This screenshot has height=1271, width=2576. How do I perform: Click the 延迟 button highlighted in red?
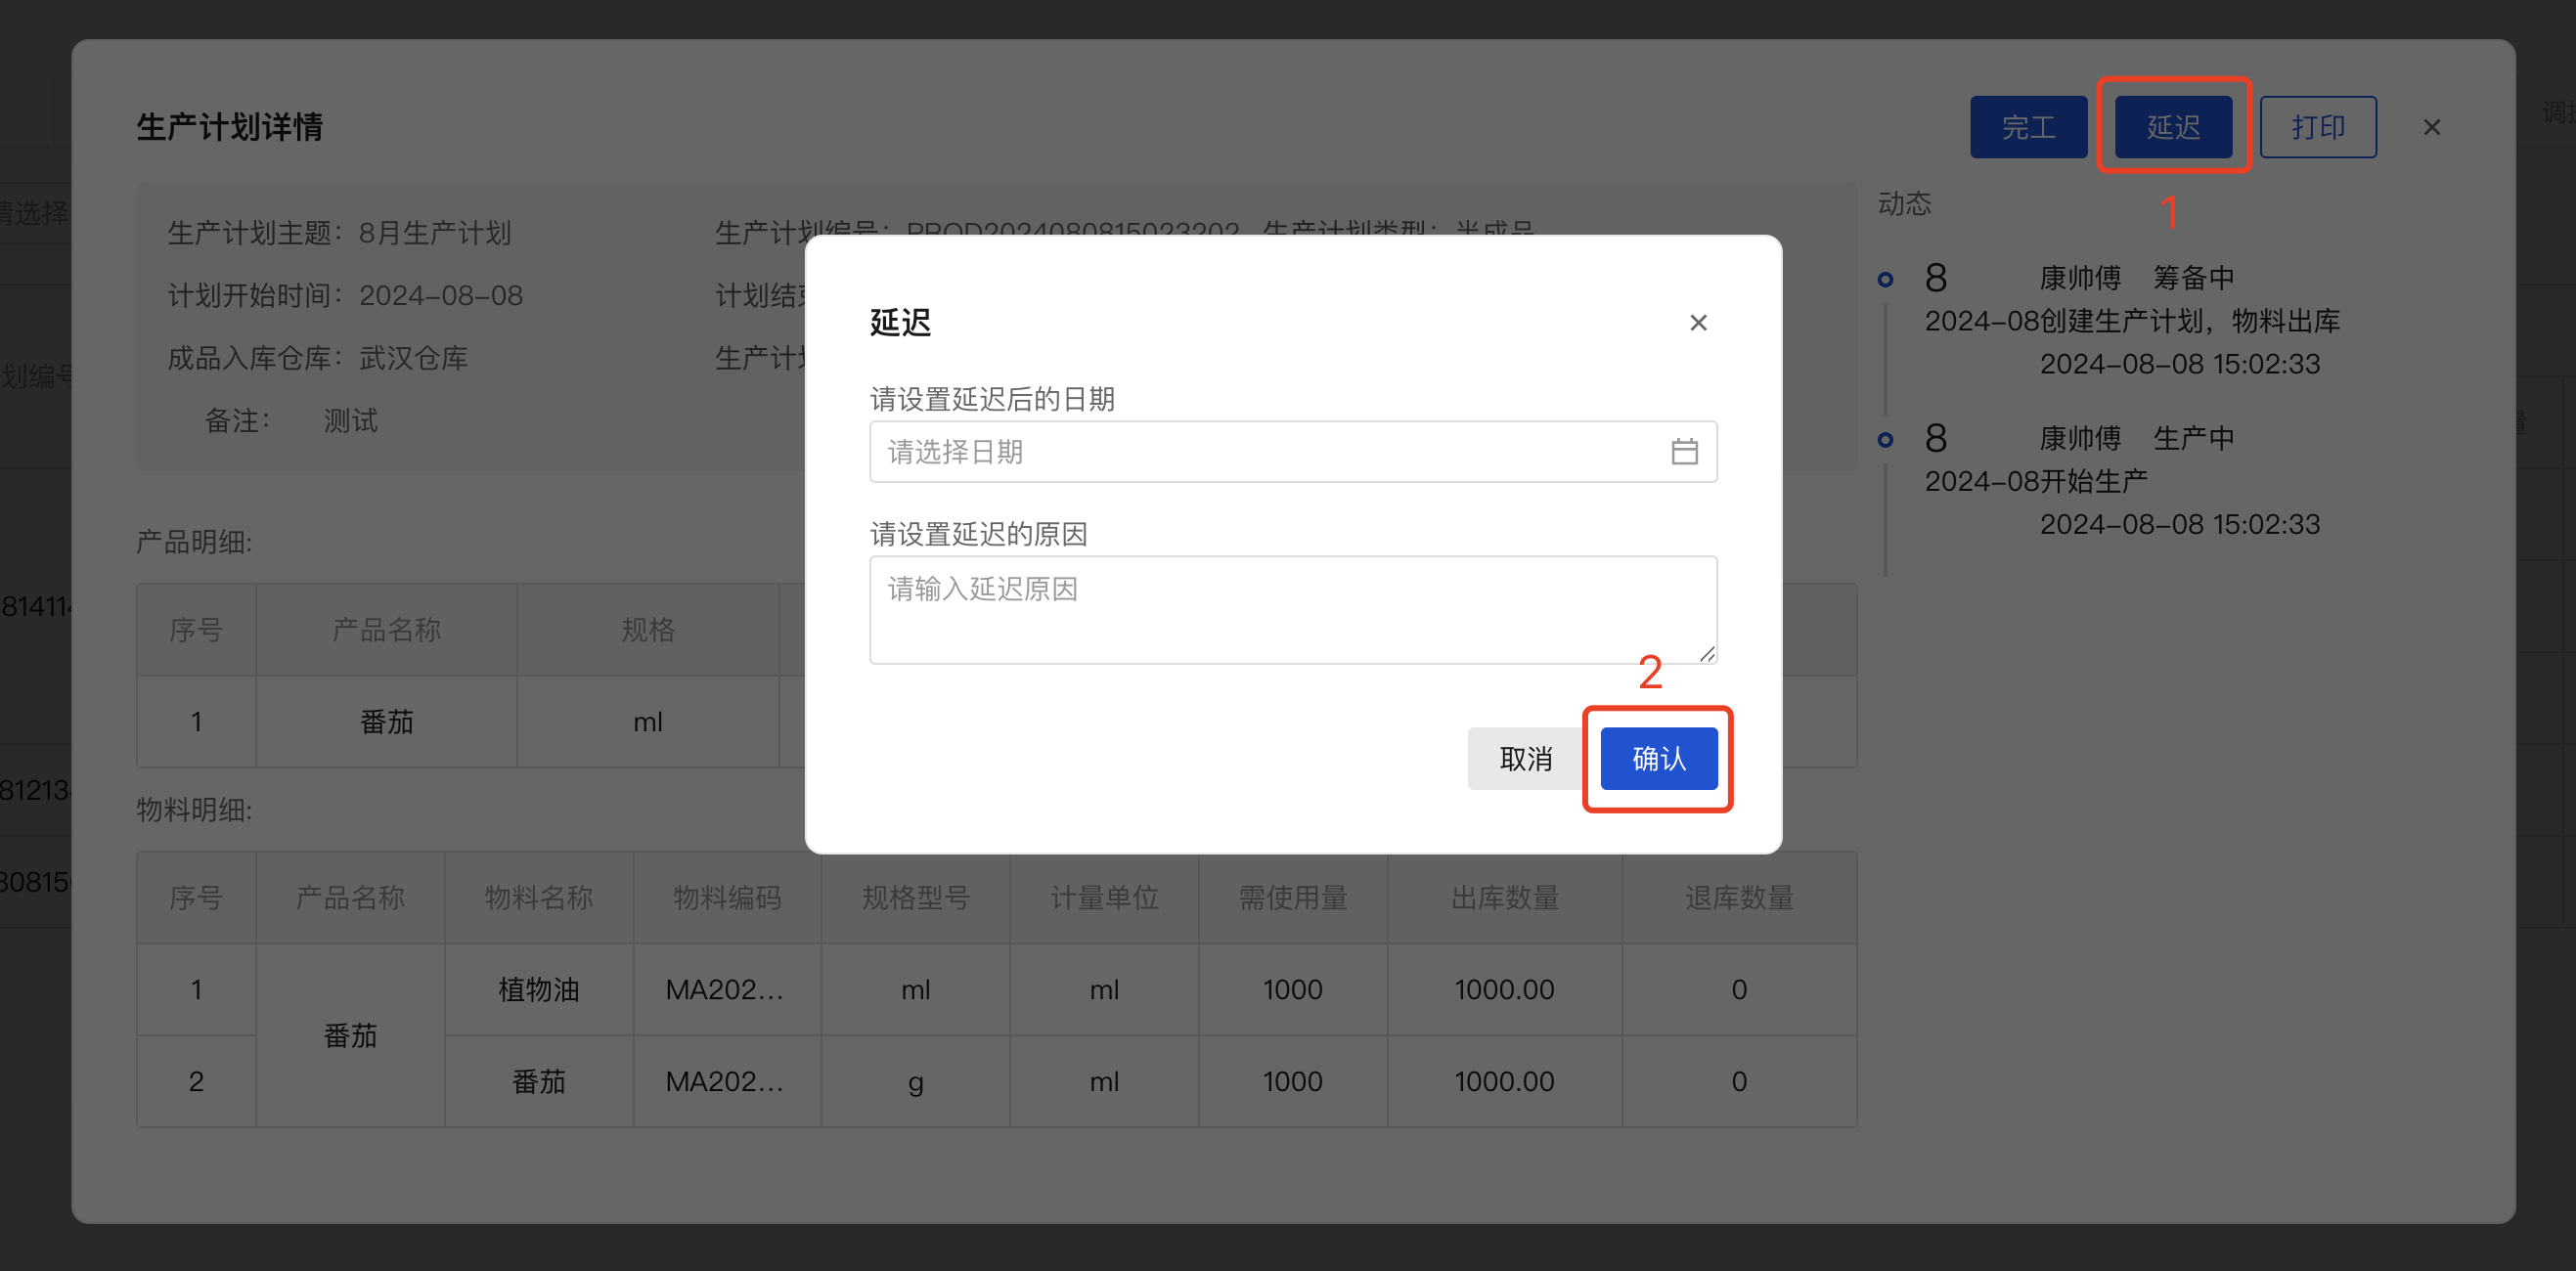[x=2172, y=126]
